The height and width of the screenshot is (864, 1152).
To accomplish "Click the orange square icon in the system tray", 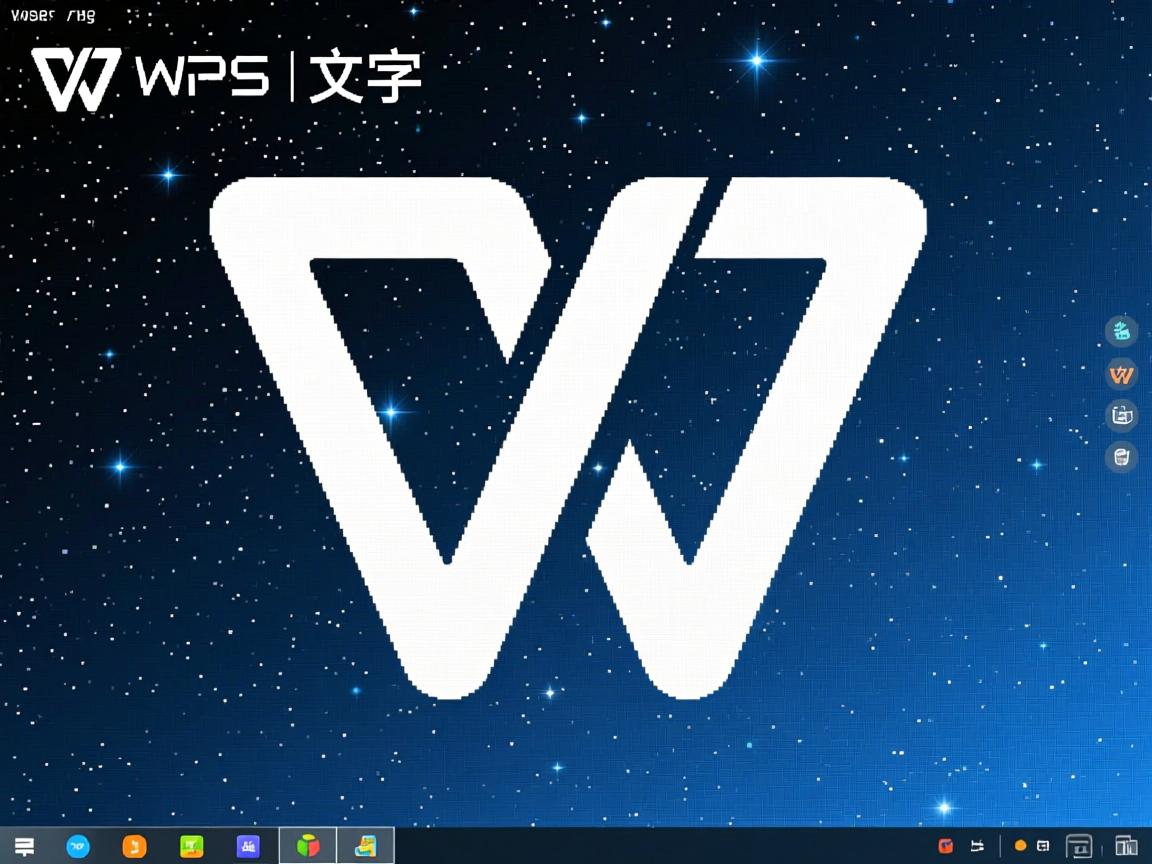I will pyautogui.click(x=946, y=847).
